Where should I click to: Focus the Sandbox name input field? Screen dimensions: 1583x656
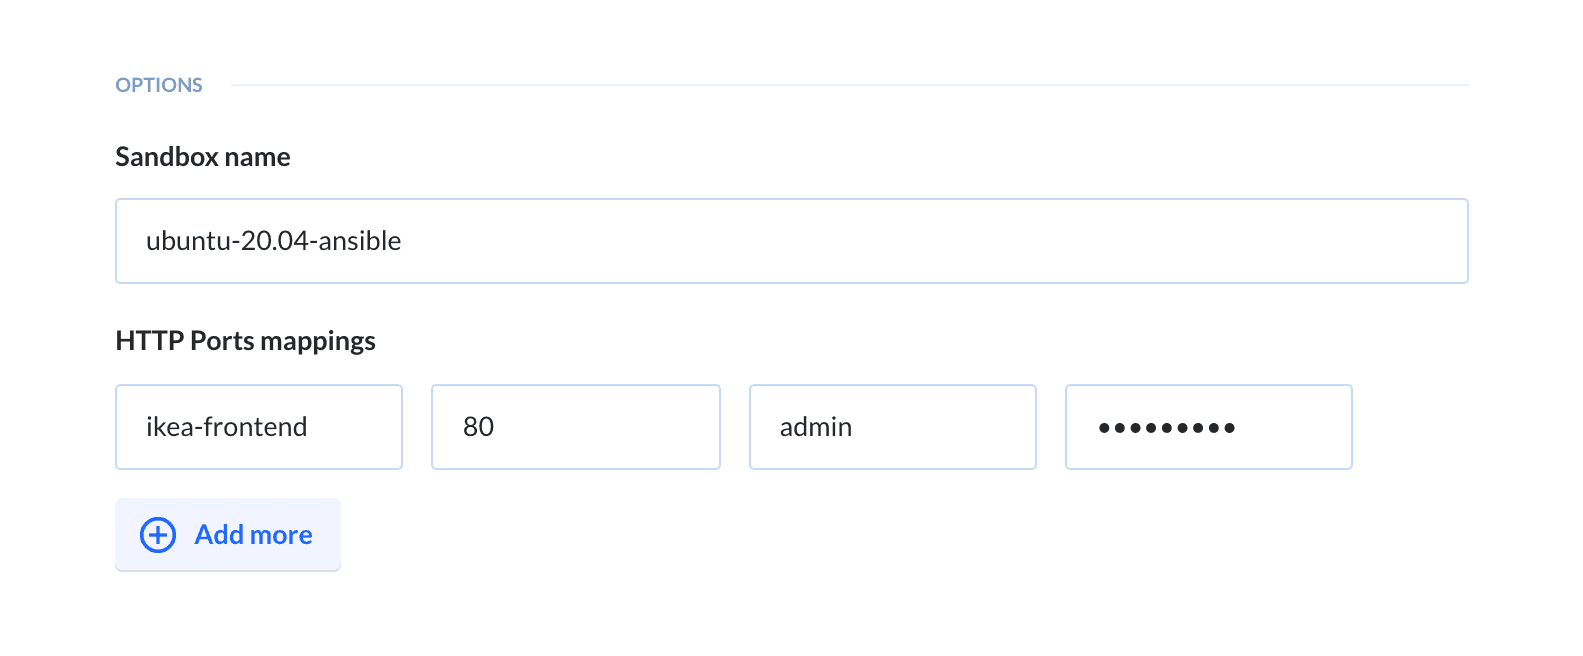[x=790, y=241]
